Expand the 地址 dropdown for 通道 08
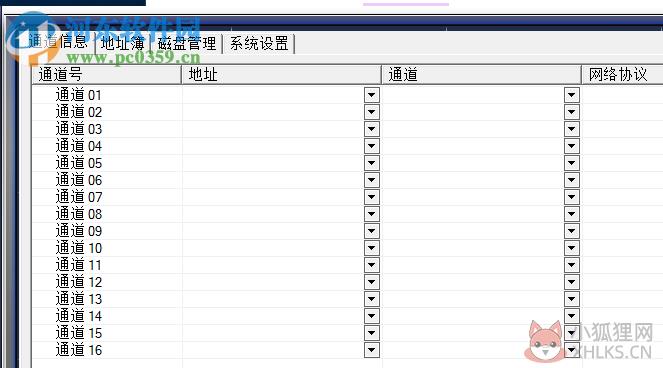The width and height of the screenshot is (663, 368). [372, 214]
